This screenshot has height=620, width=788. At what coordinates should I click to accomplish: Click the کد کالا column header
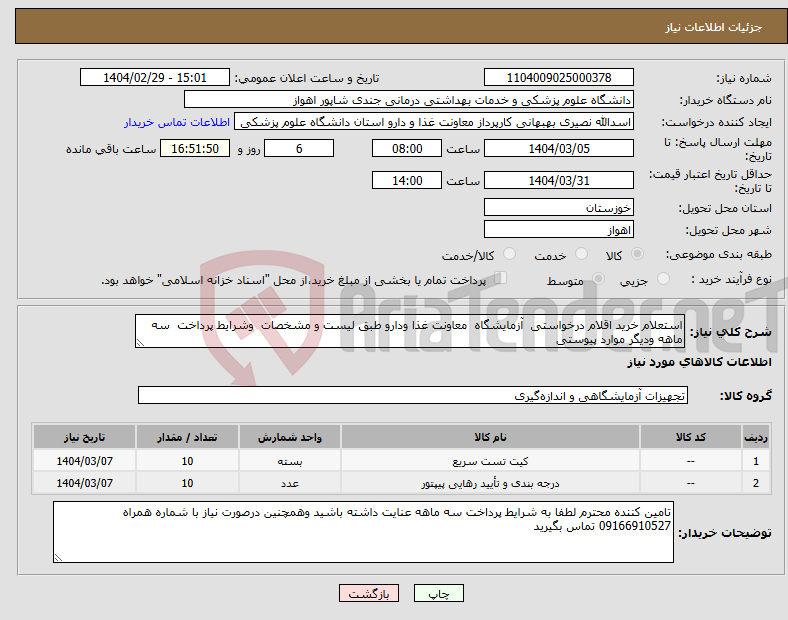(691, 437)
